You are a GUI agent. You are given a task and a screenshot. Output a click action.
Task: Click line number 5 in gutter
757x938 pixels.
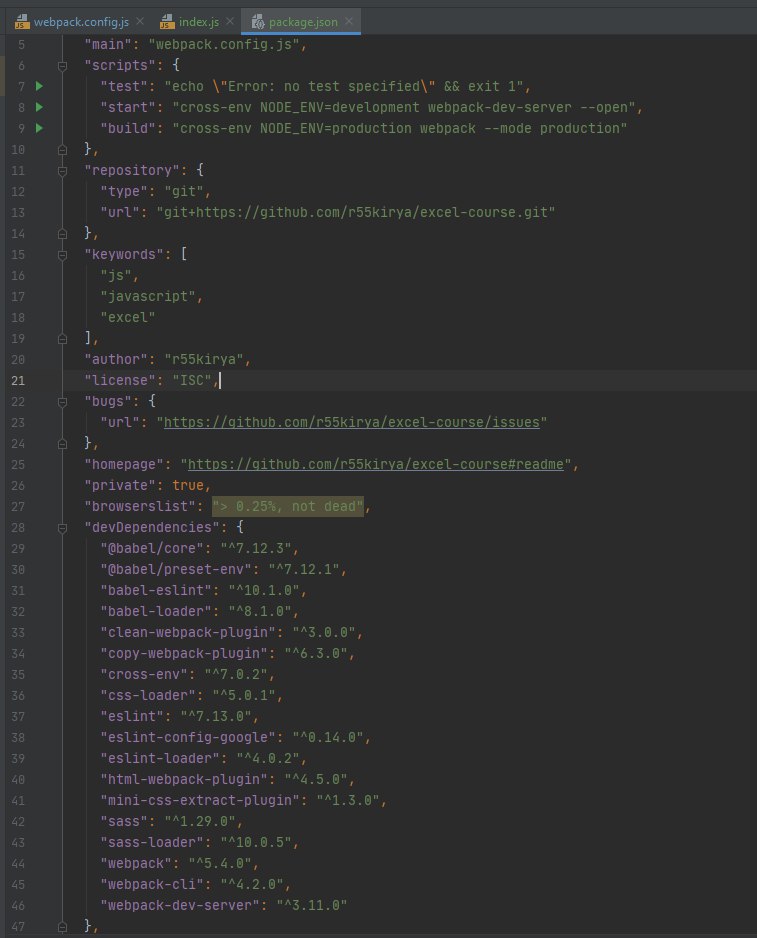pyautogui.click(x=22, y=44)
